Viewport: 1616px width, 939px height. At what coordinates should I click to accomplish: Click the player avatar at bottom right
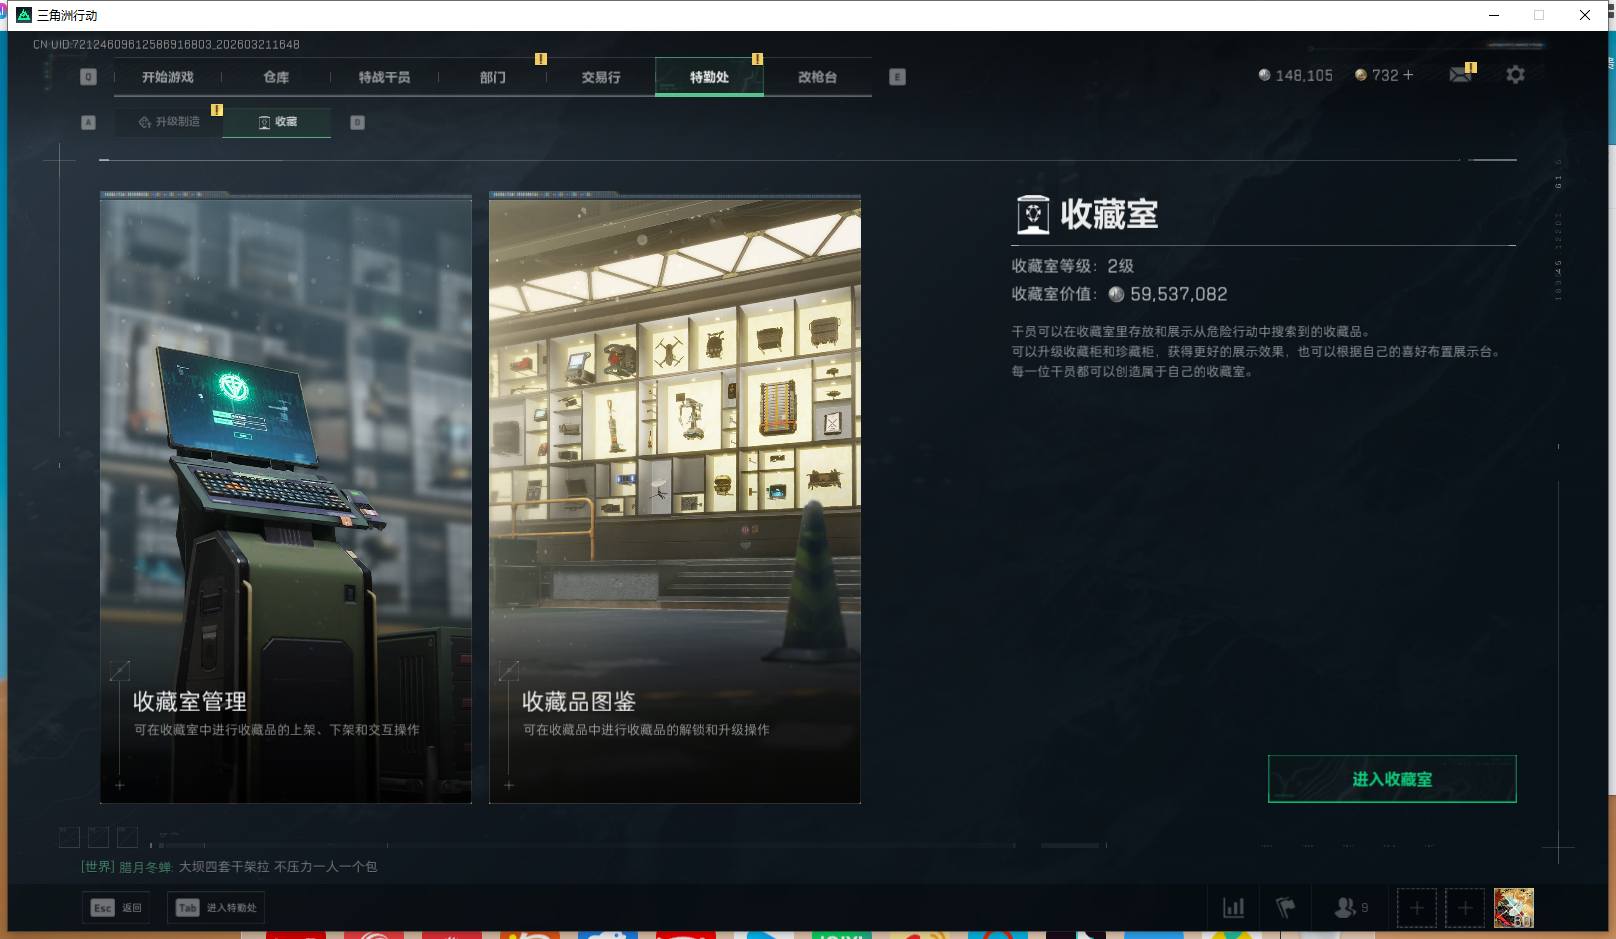point(1513,907)
